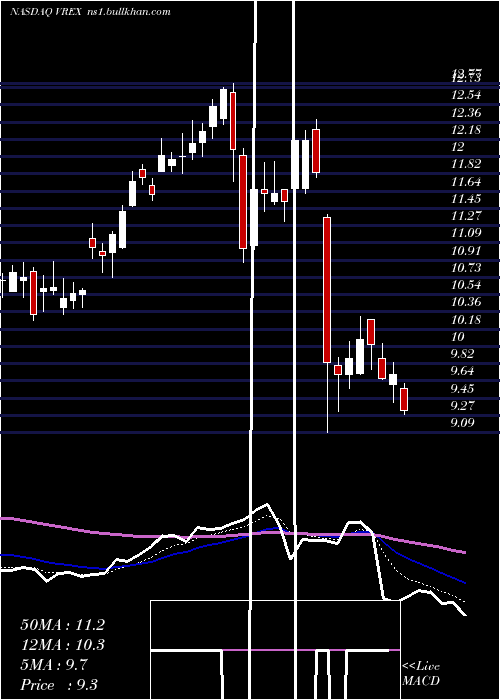Select the 12.36 price axis label

pyautogui.click(x=466, y=112)
